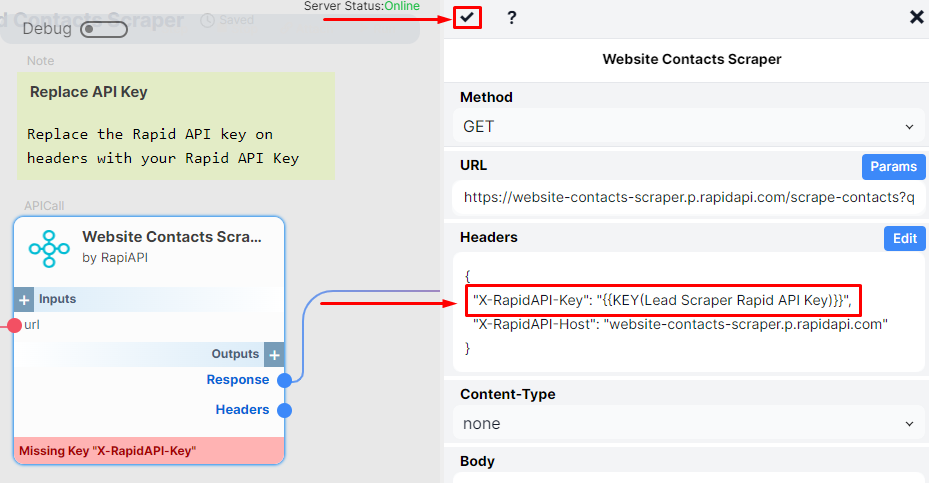Click the Server Status Online indicator
929x483 pixels.
coord(362,6)
